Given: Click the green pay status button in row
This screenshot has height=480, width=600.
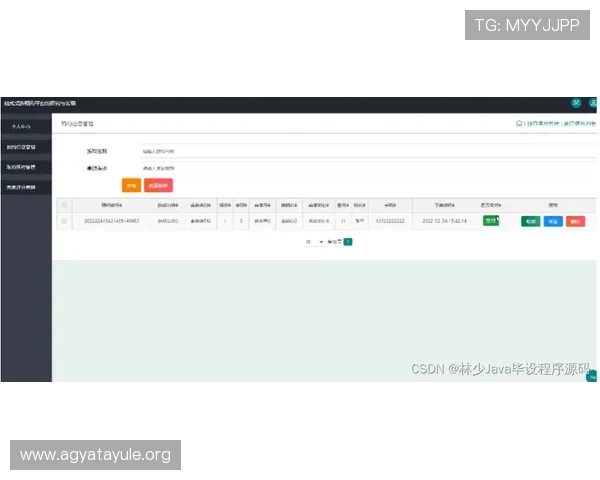Looking at the screenshot, I should point(491,221).
